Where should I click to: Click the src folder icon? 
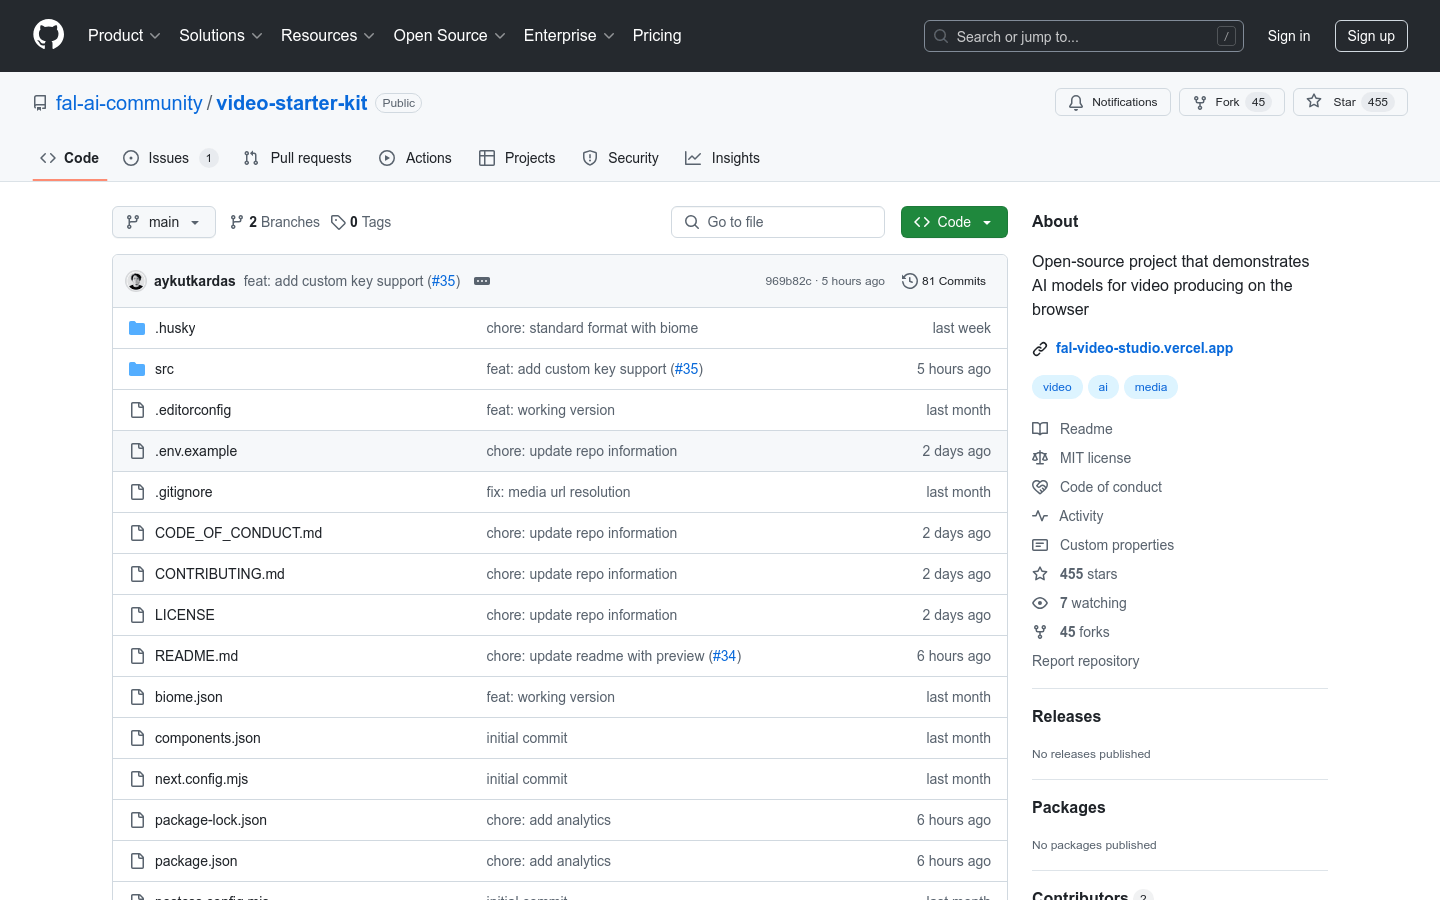point(137,369)
